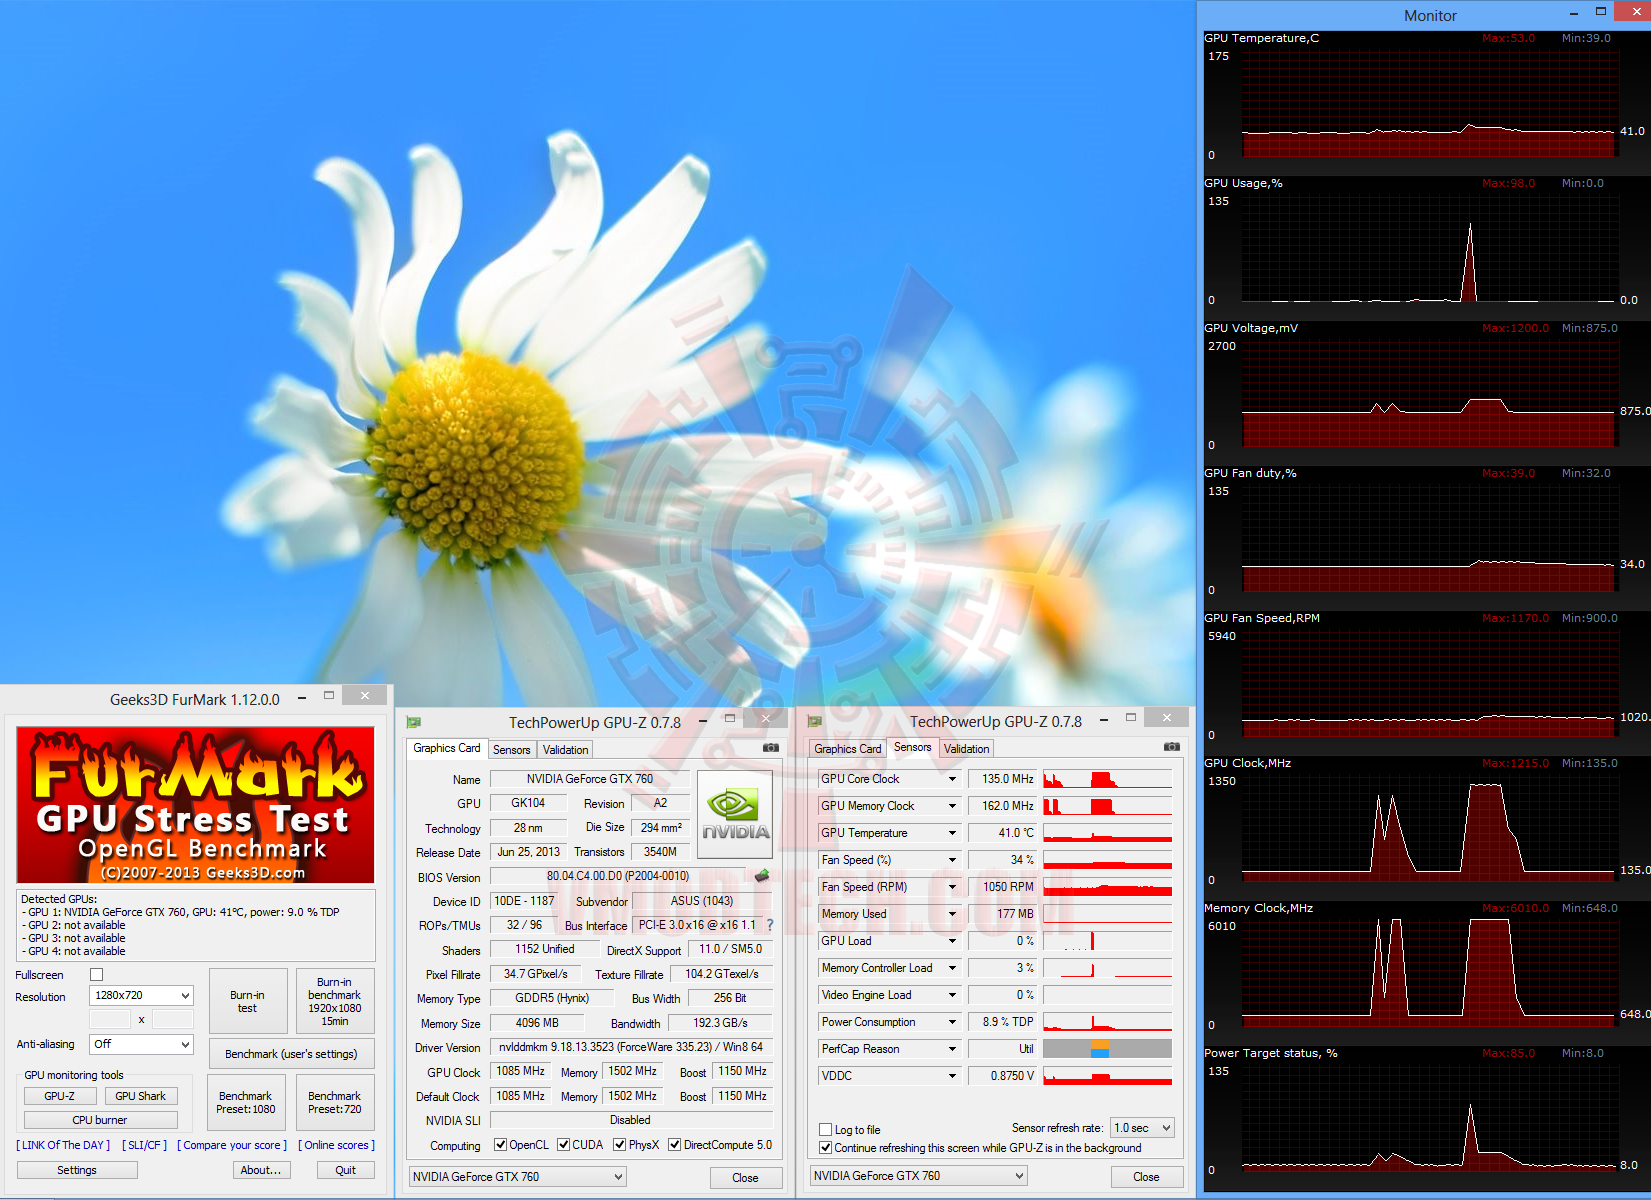Open GPU selector dropdown in Sensors window
Viewport: 1651px width, 1200px height.
coord(919,1176)
